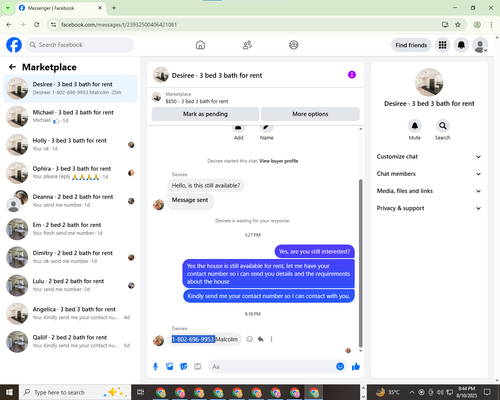The height and width of the screenshot is (400, 500).
Task: Click the highlighted phone number 1-802-696-9953
Action: [x=193, y=339]
